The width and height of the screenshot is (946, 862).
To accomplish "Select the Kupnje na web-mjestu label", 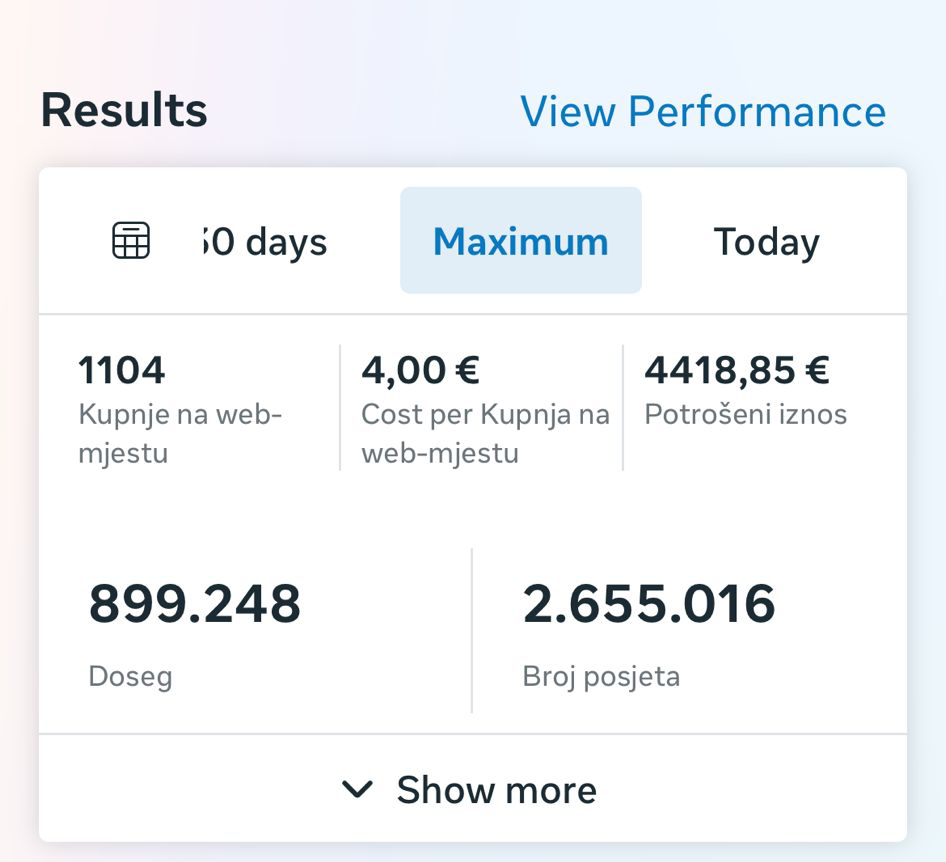I will (181, 433).
